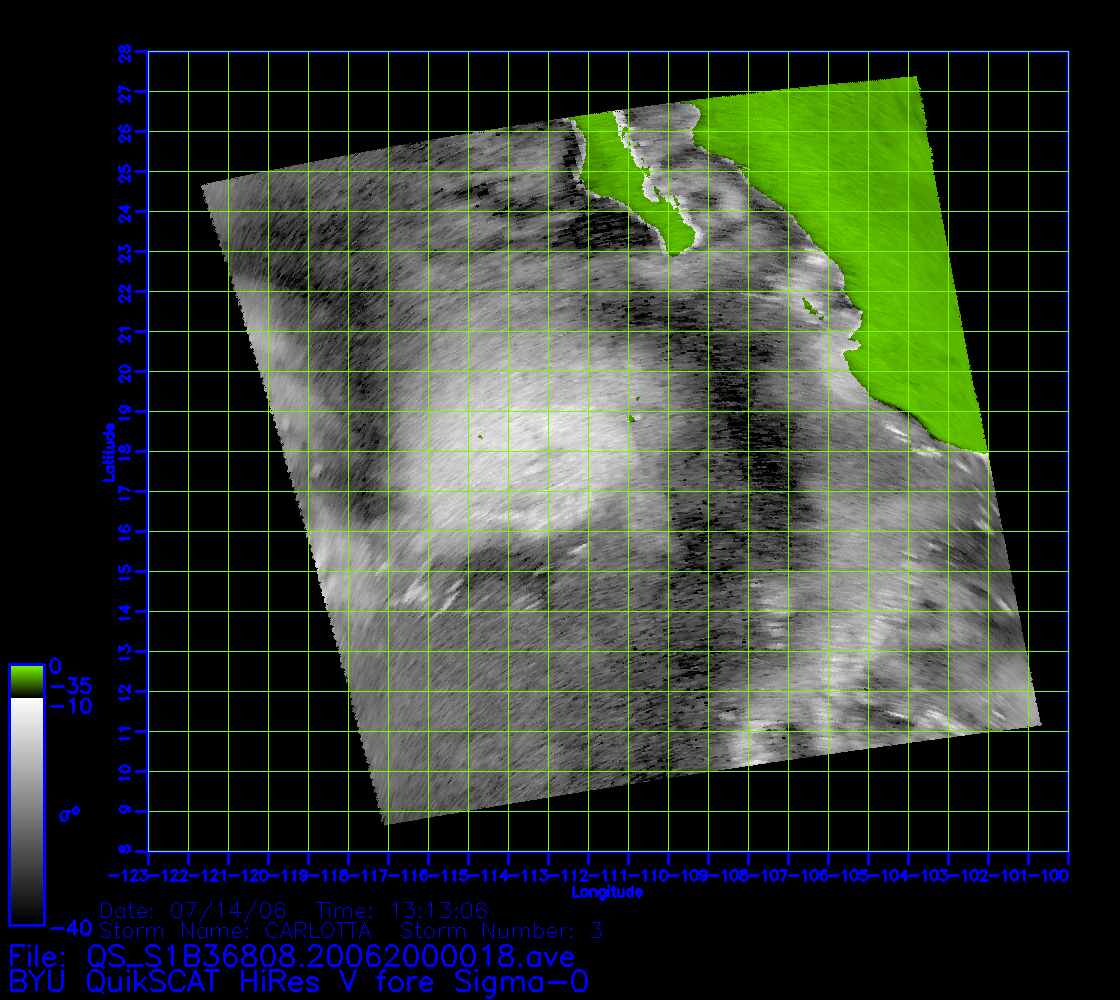1120x1000 pixels.
Task: Click the Longitude axis label
Action: (607, 891)
